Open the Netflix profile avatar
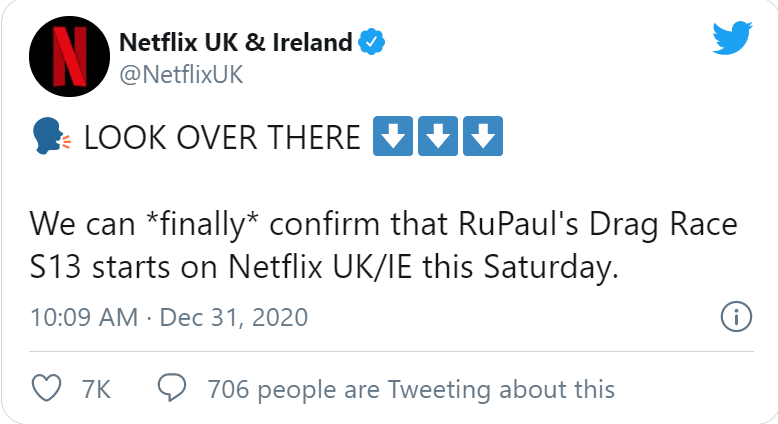Screen dimensions: 778x424 coord(68,55)
